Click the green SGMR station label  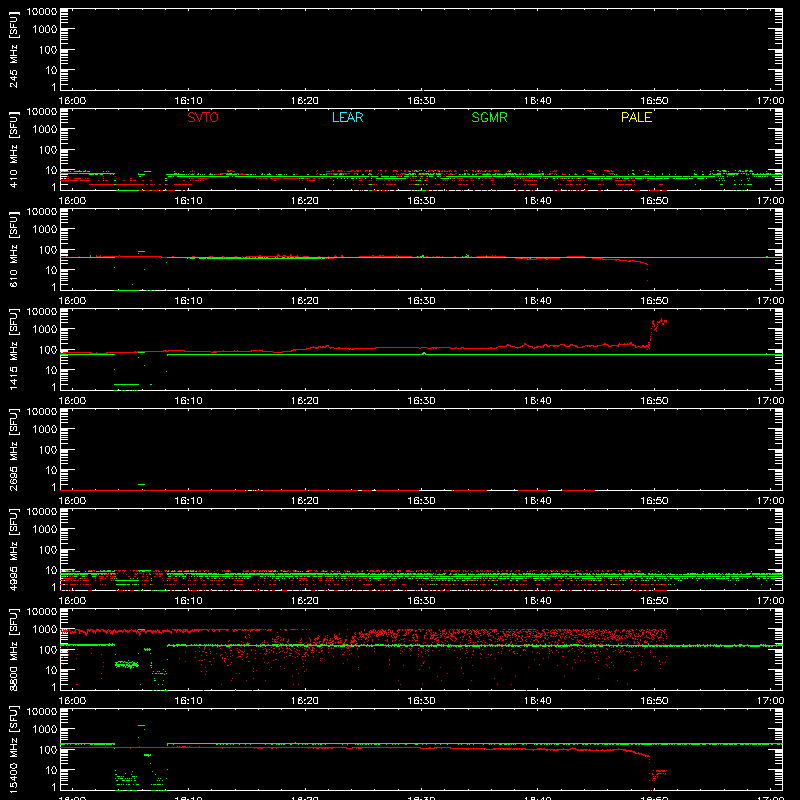coord(489,117)
